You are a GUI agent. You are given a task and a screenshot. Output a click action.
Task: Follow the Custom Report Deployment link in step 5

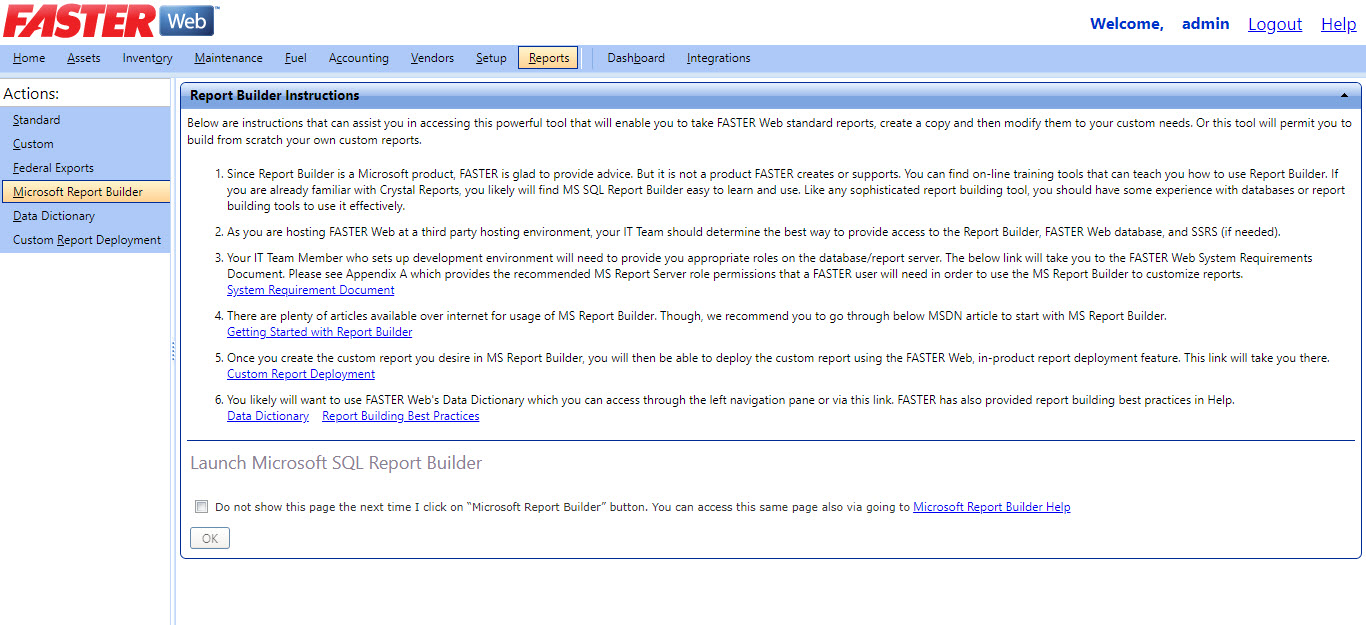pos(301,374)
